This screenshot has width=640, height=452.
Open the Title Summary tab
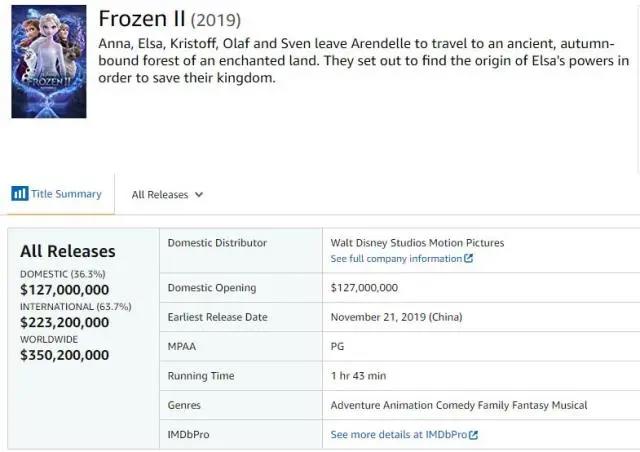pyautogui.click(x=65, y=194)
